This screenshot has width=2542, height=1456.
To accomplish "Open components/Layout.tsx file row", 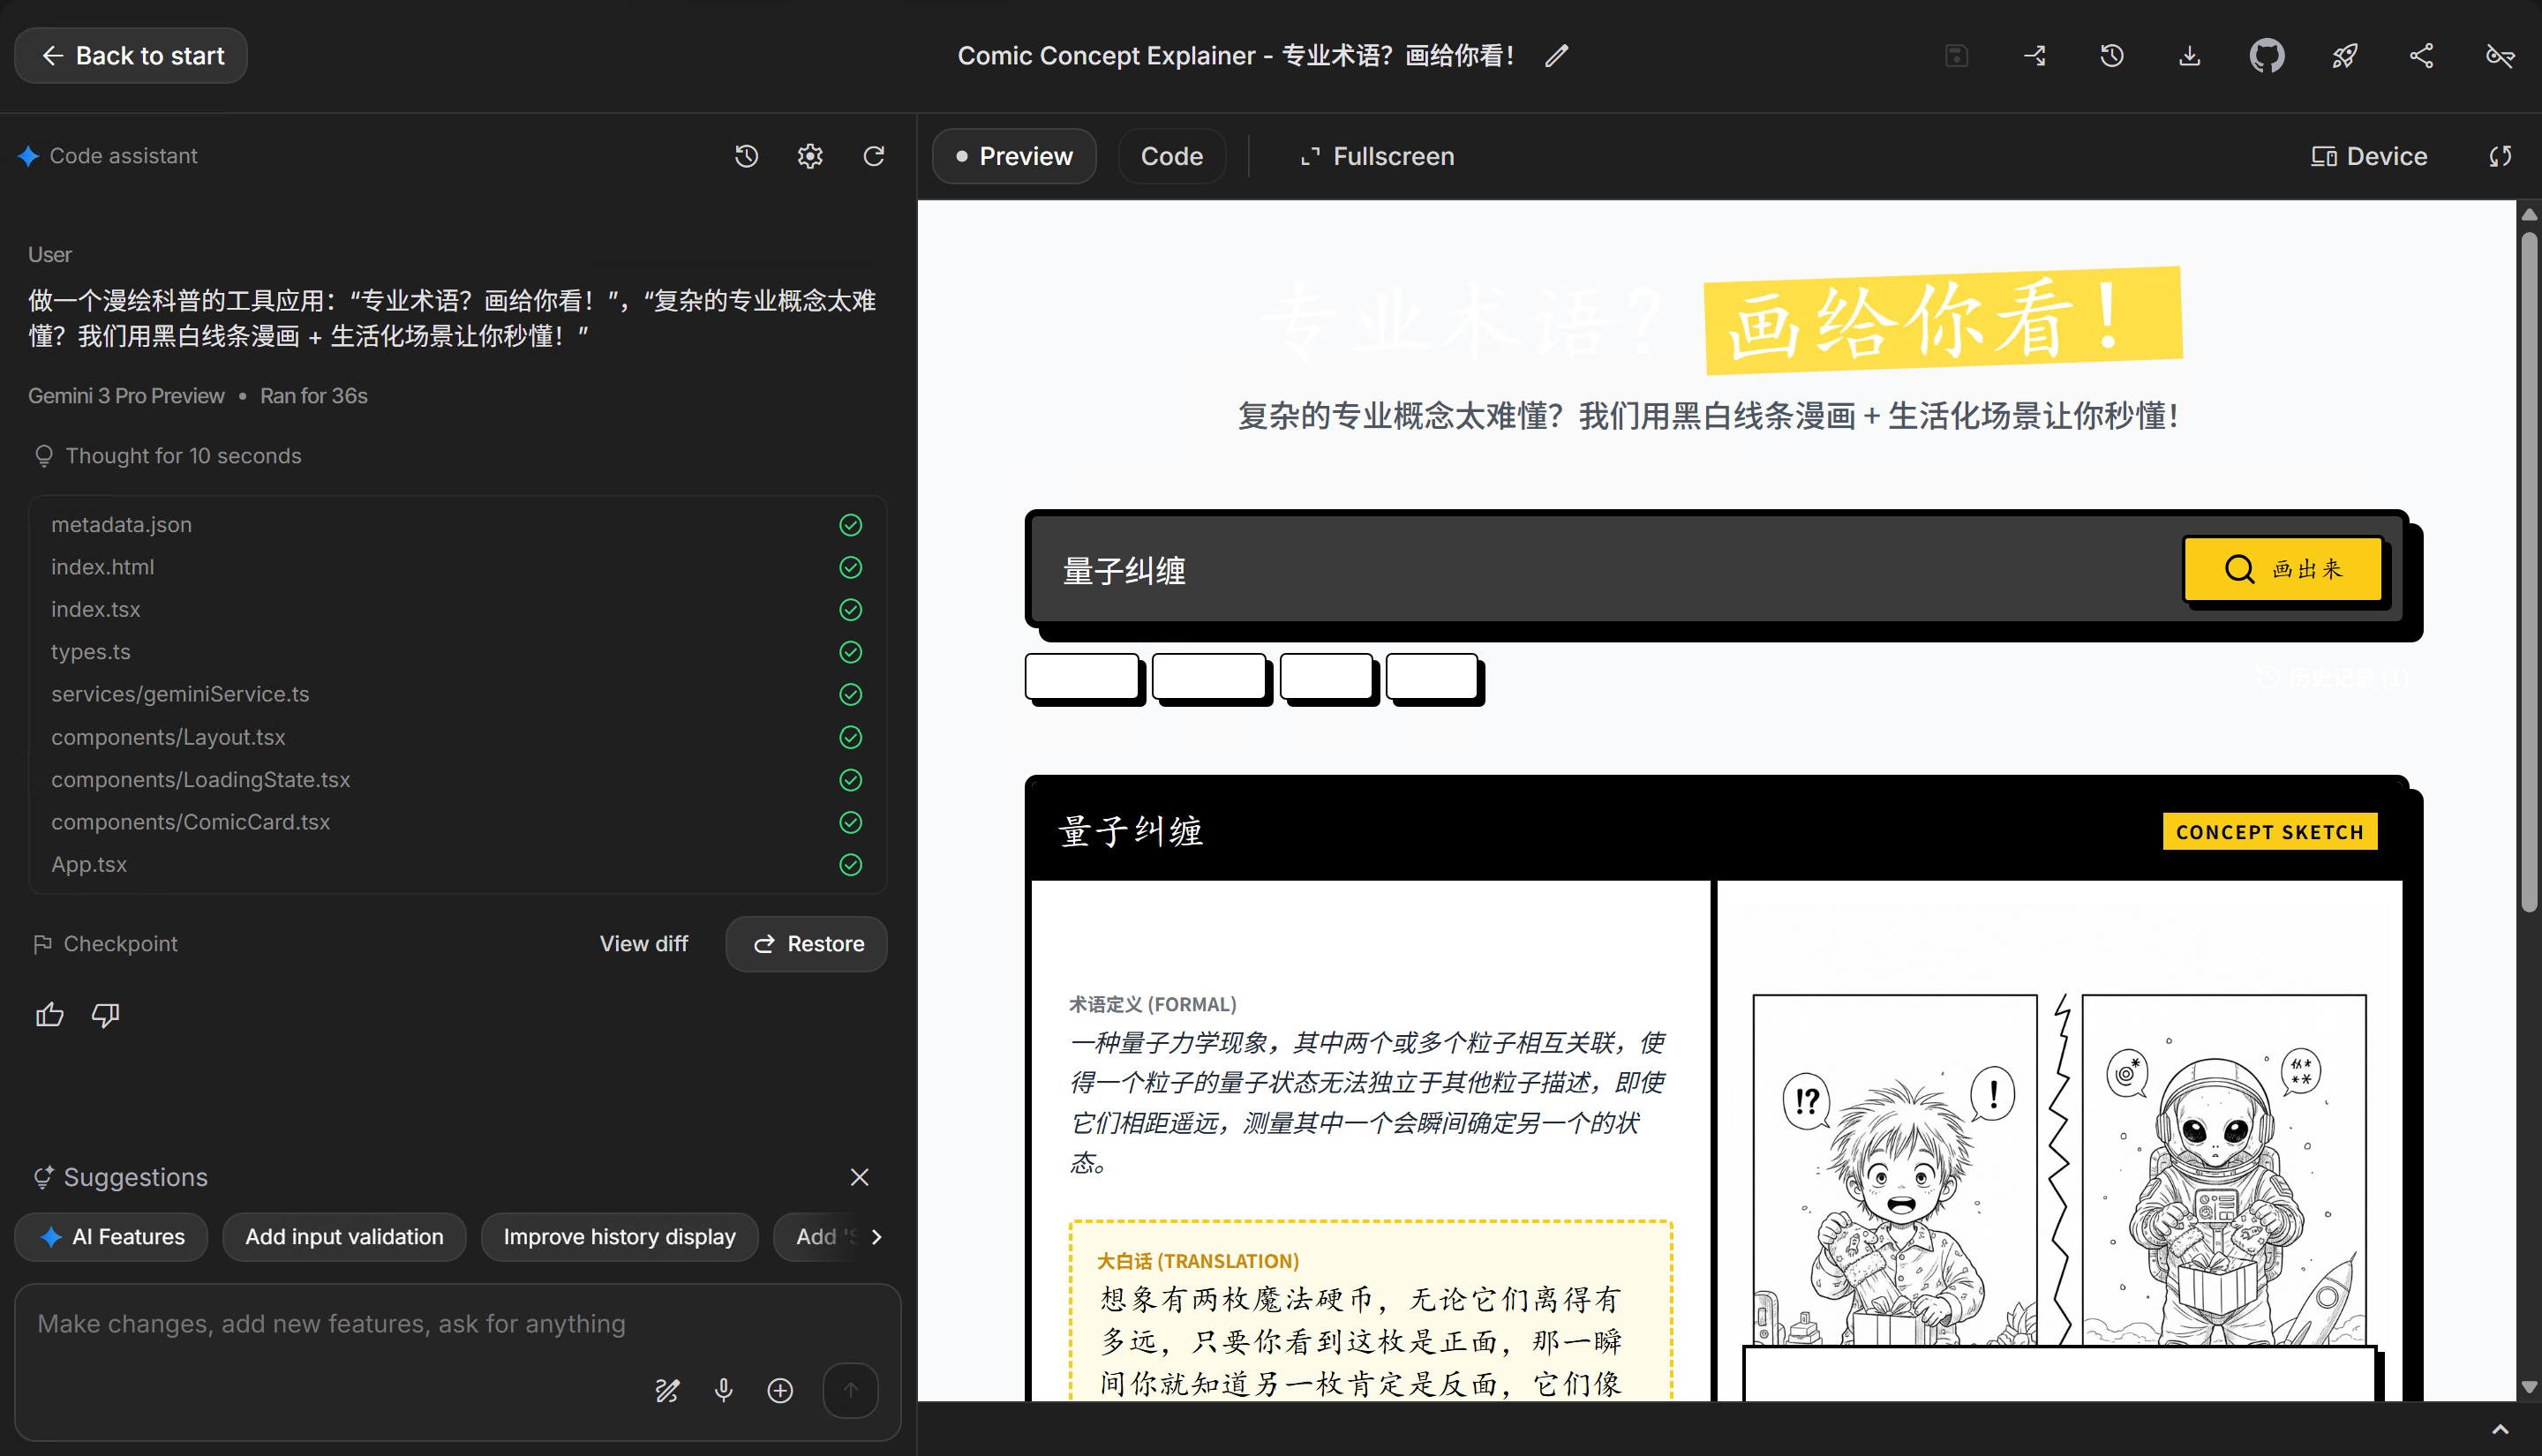I will pos(457,737).
